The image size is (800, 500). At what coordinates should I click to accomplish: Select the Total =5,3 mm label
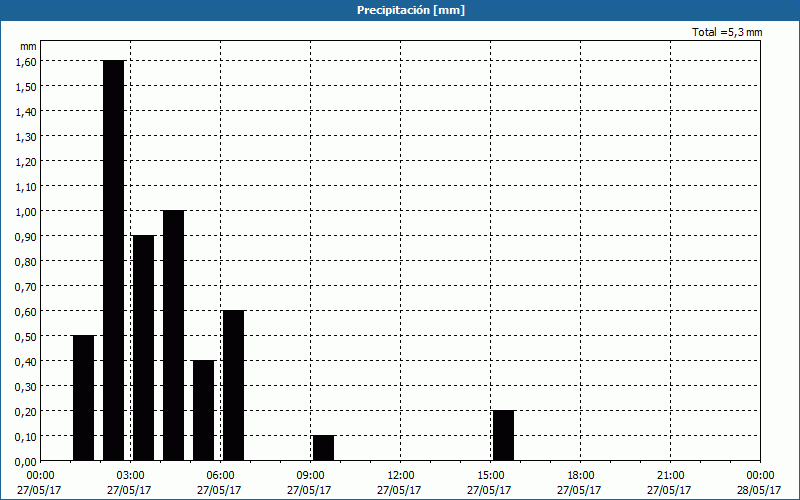pos(727,32)
